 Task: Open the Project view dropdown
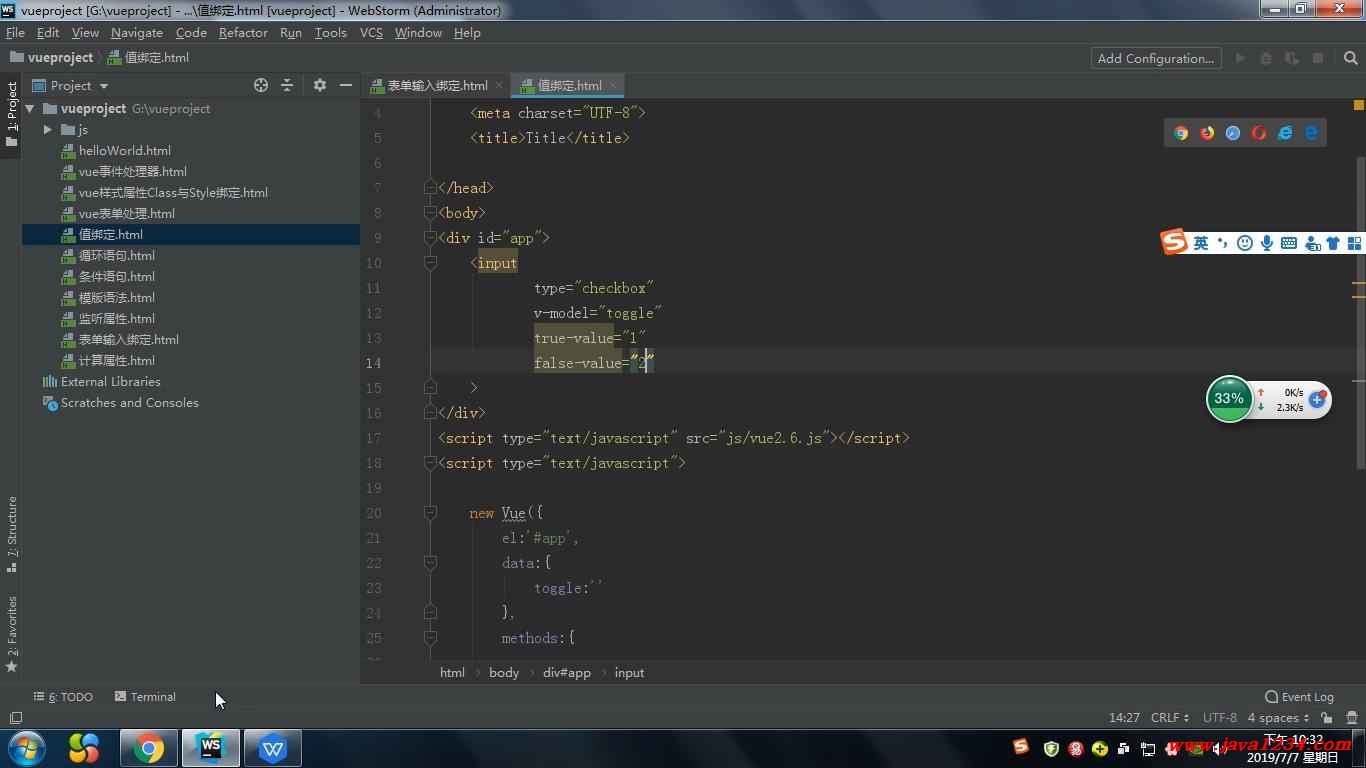click(x=70, y=86)
